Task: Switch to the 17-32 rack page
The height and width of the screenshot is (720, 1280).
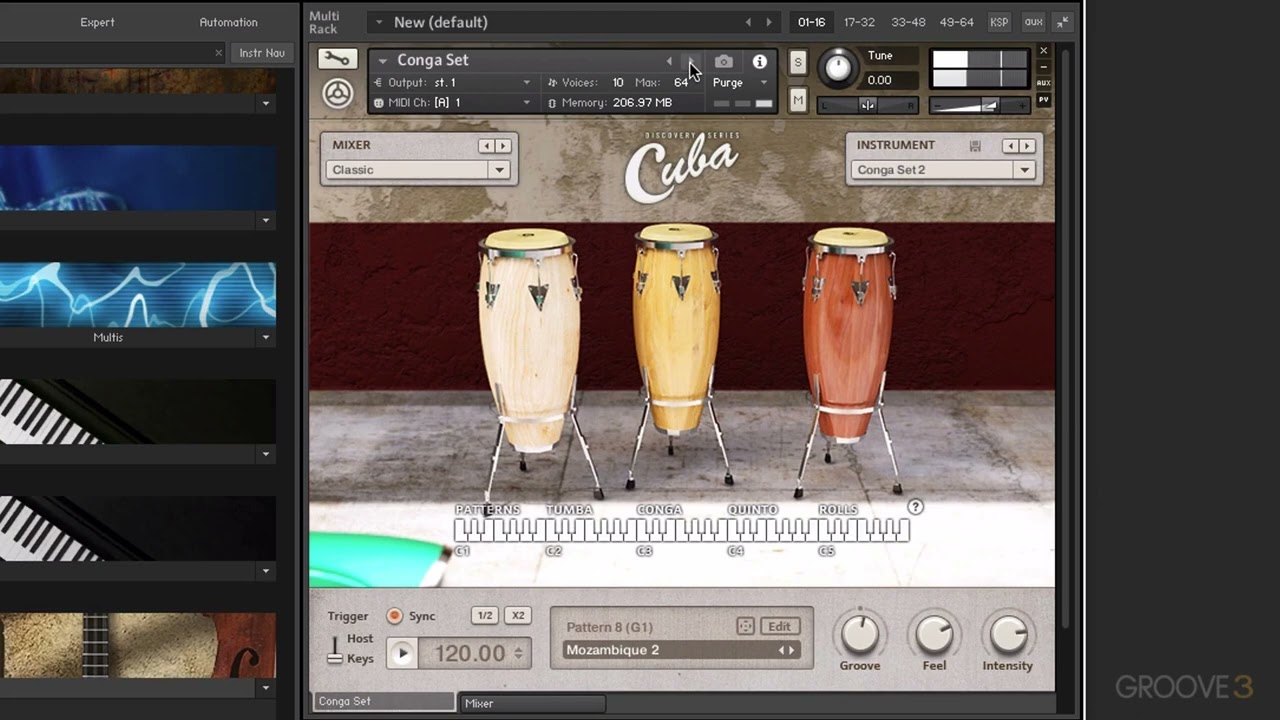Action: click(x=859, y=22)
